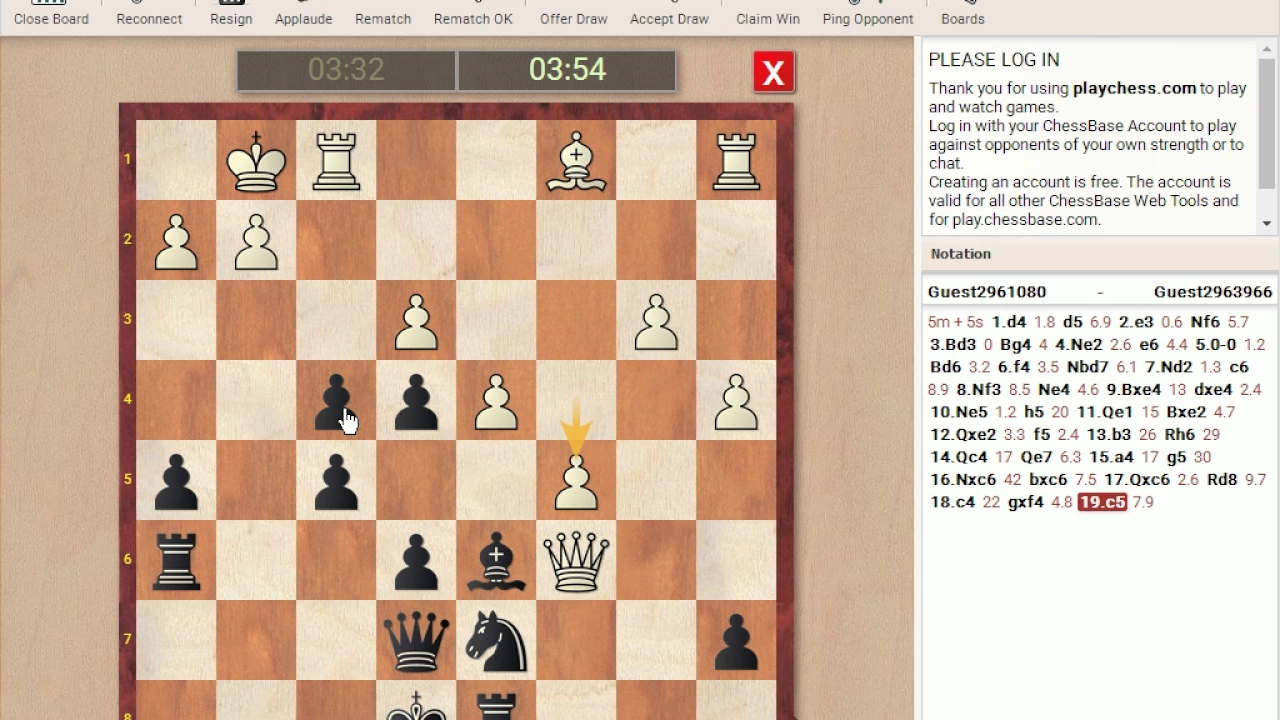Image resolution: width=1280 pixels, height=720 pixels.
Task: Select the black pawn on h5
Action: tap(176, 482)
